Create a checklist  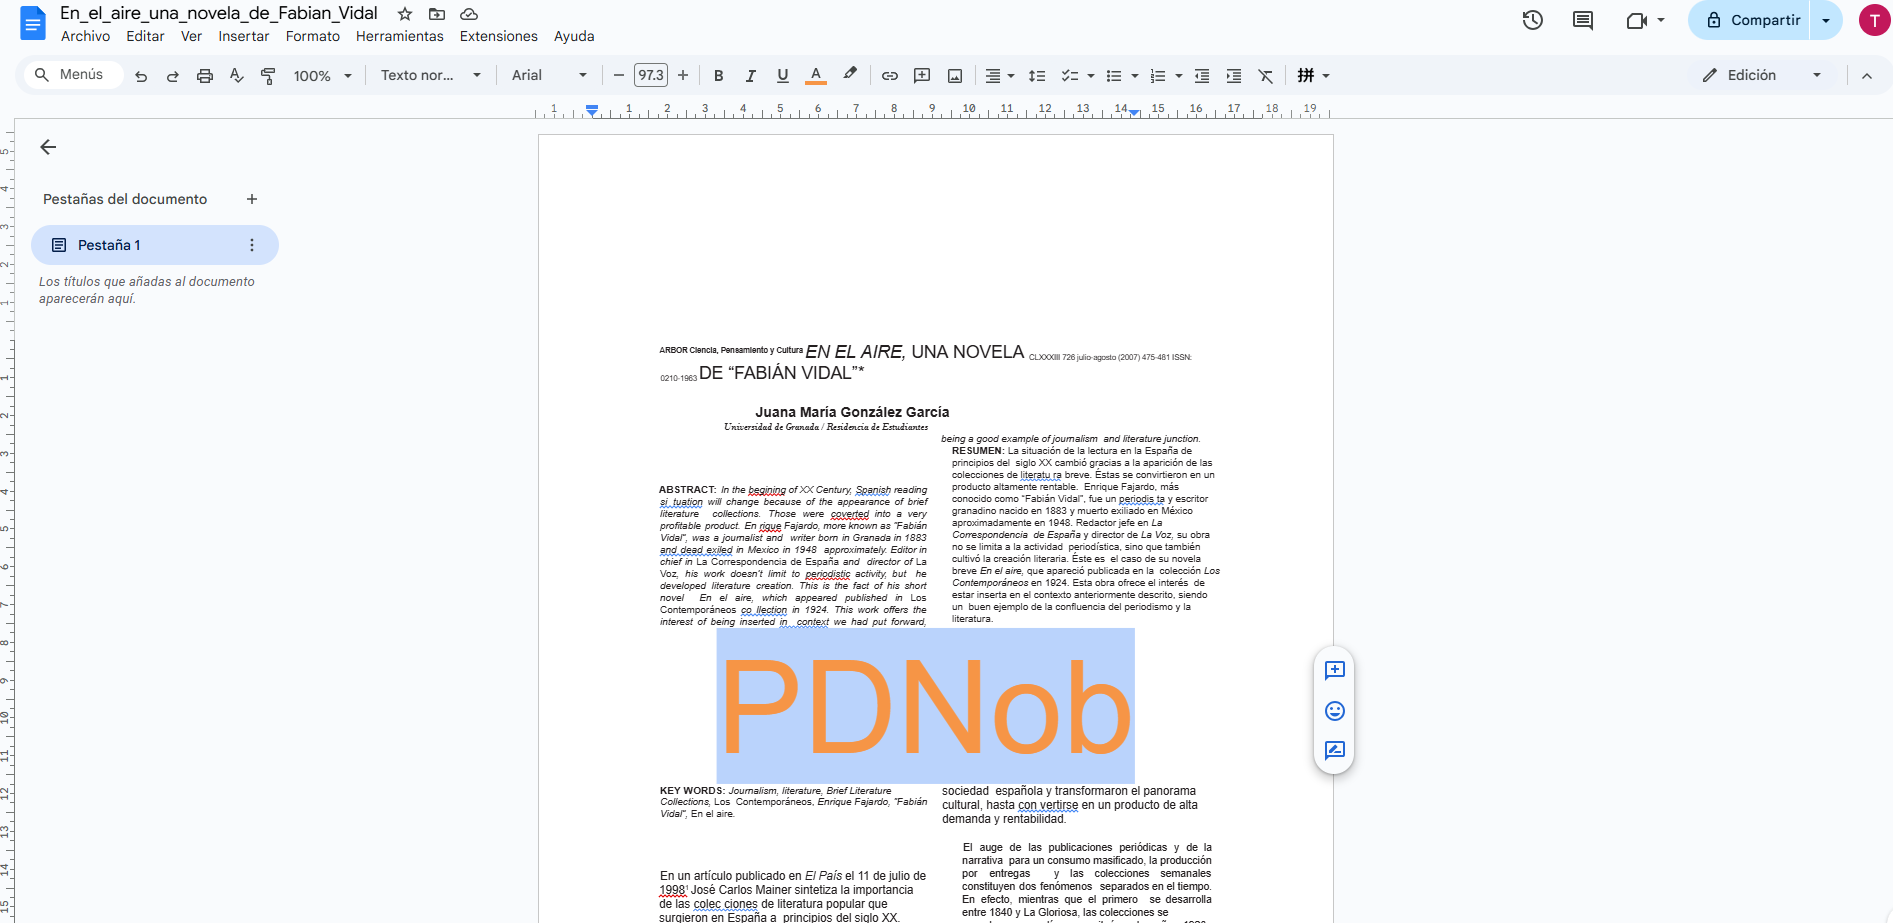pyautogui.click(x=1070, y=76)
